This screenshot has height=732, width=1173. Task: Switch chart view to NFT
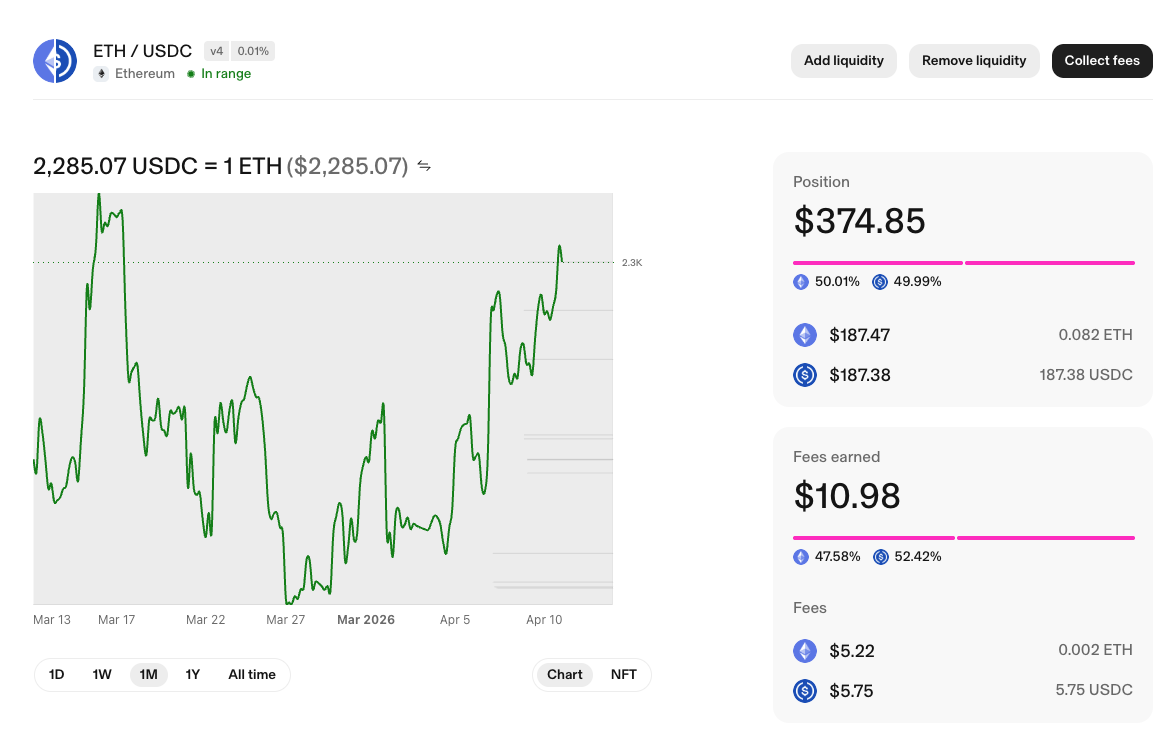click(623, 675)
